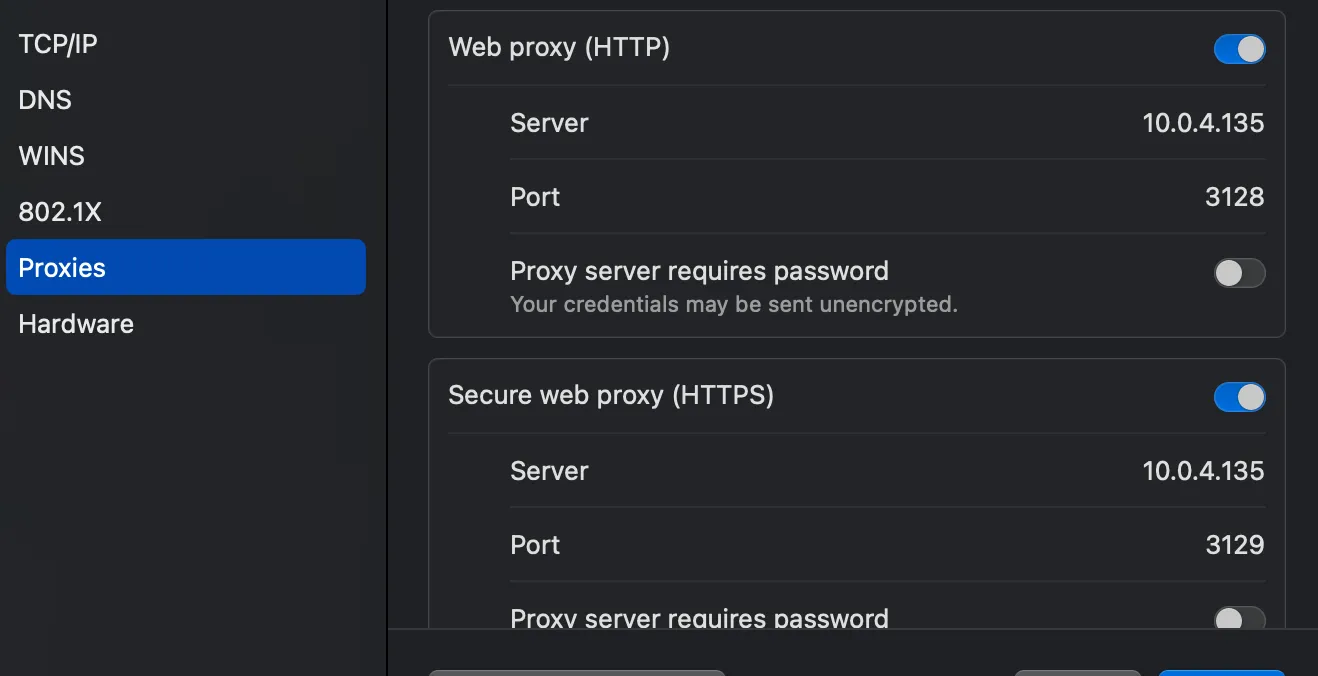Click the "Server" label under Web proxy (HTTP)
The image size is (1318, 676).
549,123
